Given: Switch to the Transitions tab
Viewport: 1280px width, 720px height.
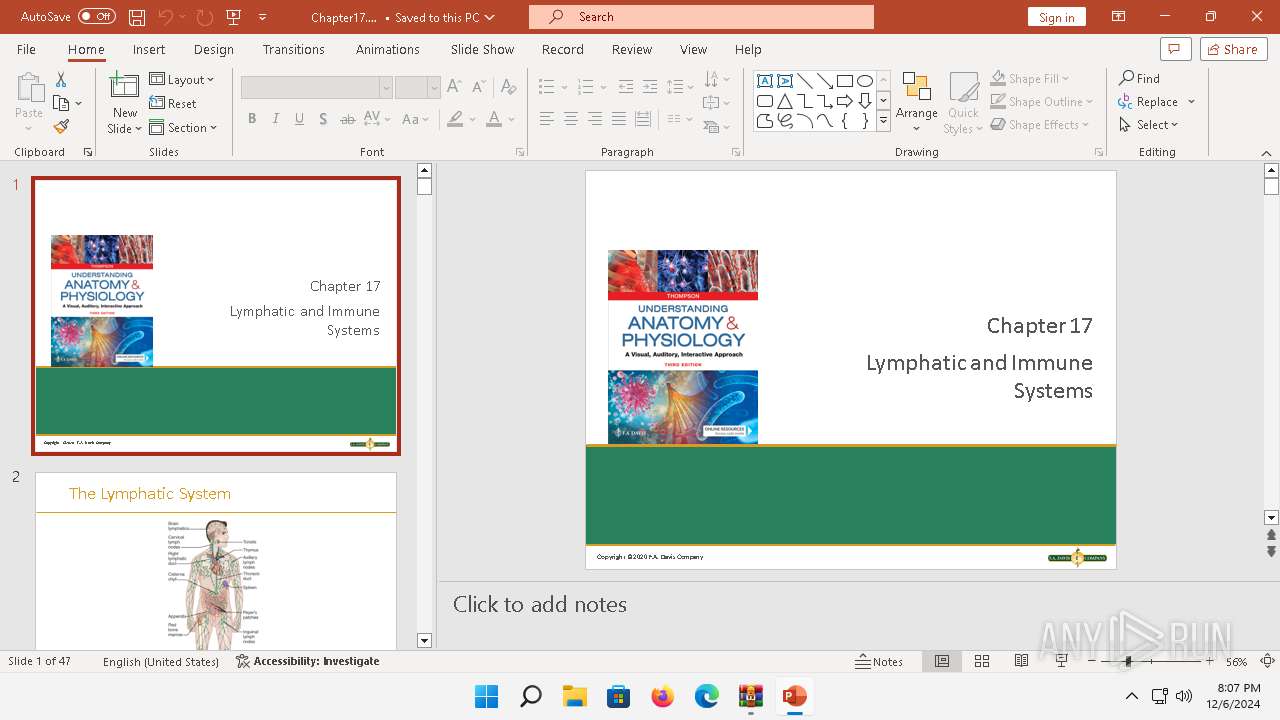Looking at the screenshot, I should point(294,49).
